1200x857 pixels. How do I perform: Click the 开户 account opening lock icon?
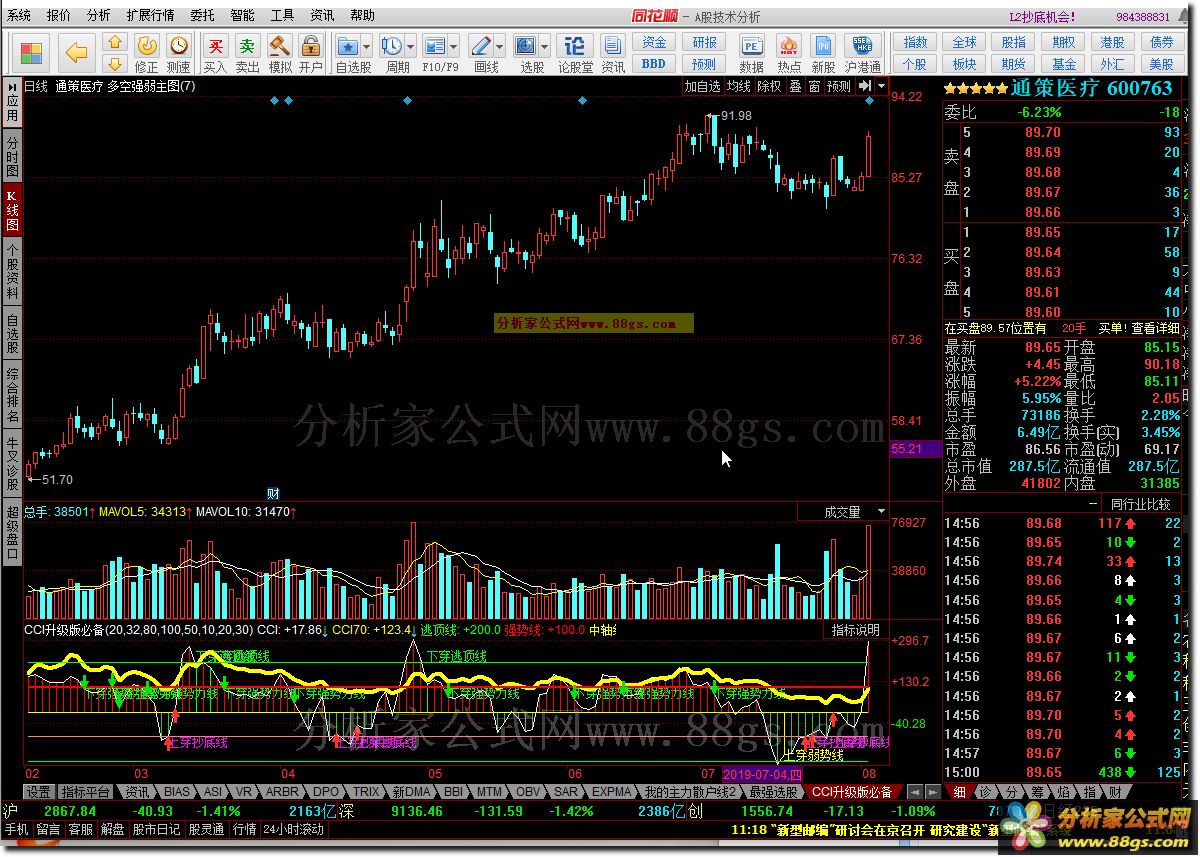tap(311, 53)
